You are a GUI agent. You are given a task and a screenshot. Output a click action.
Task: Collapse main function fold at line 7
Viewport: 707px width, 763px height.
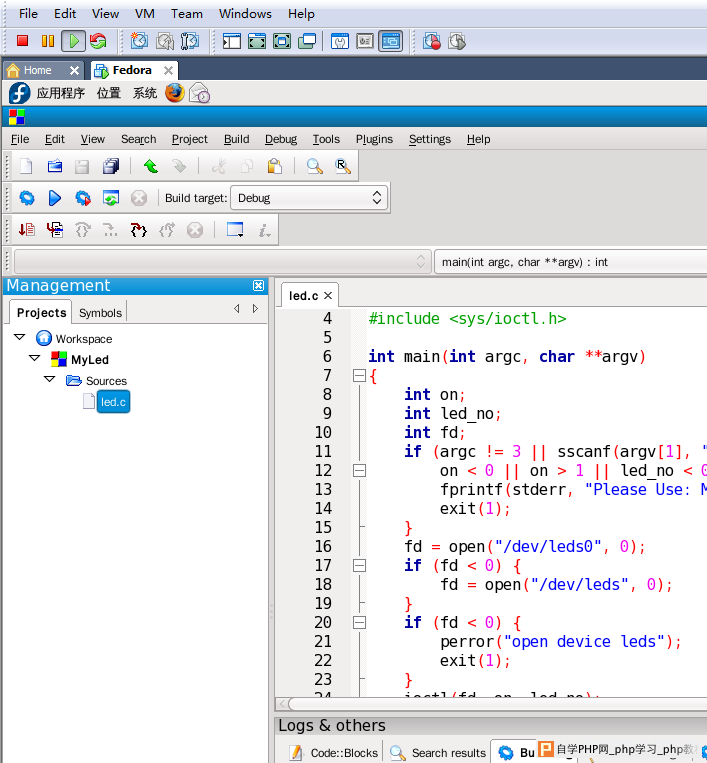(x=359, y=376)
